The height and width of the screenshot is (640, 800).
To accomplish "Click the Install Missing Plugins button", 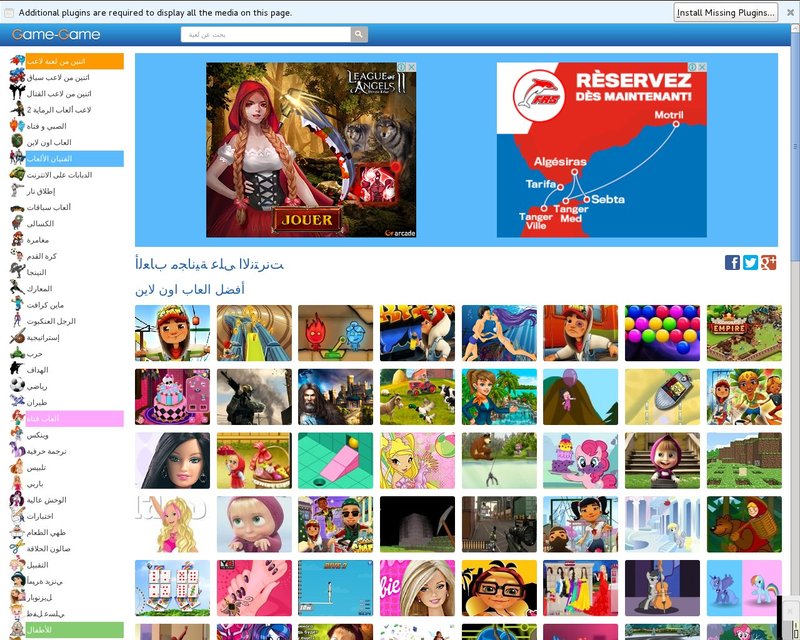I will tap(726, 12).
